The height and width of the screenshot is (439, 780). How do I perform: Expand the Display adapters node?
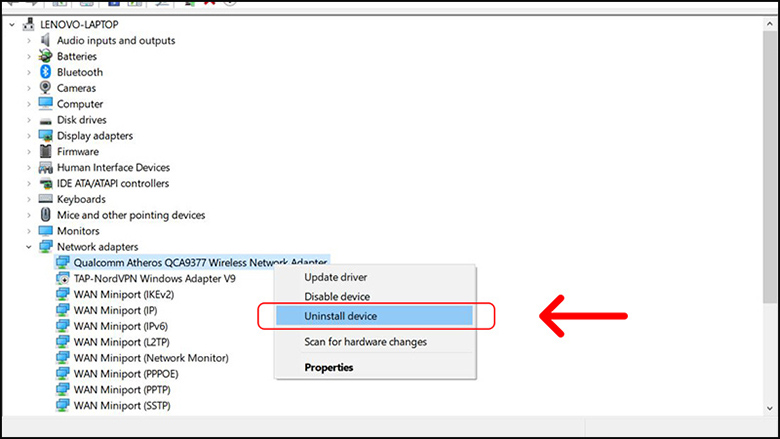27,136
